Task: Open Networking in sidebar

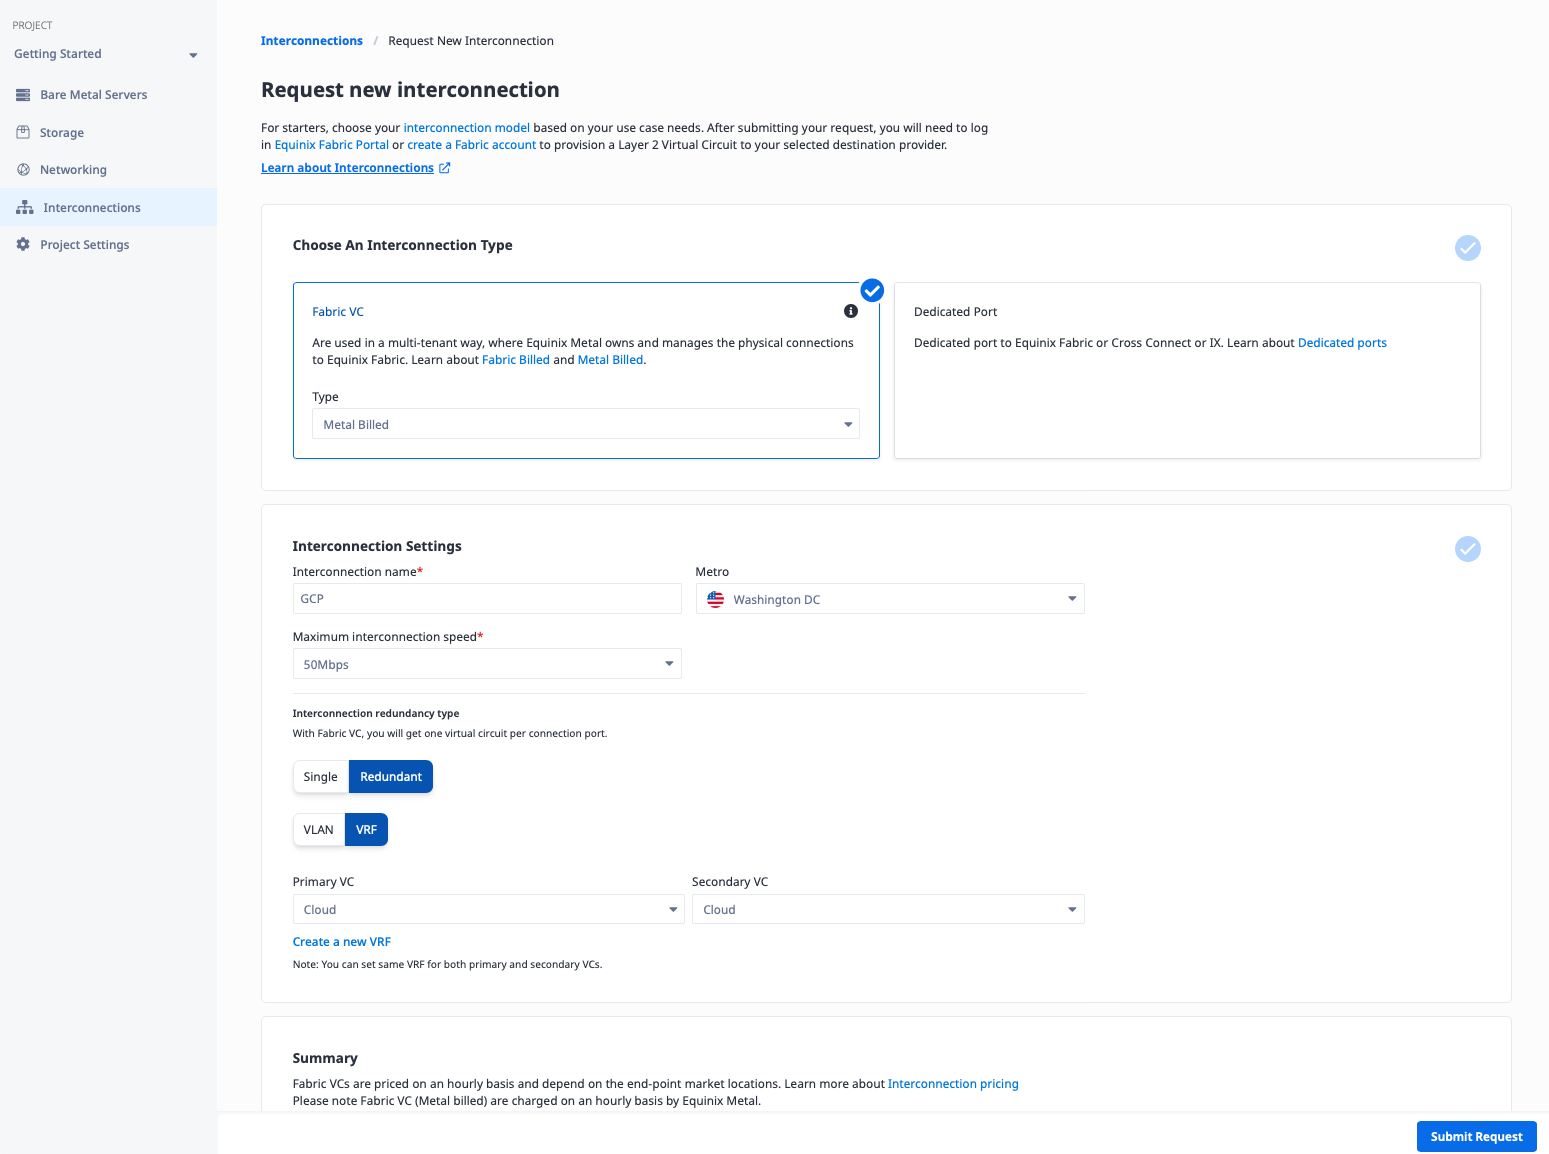Action: (x=108, y=170)
